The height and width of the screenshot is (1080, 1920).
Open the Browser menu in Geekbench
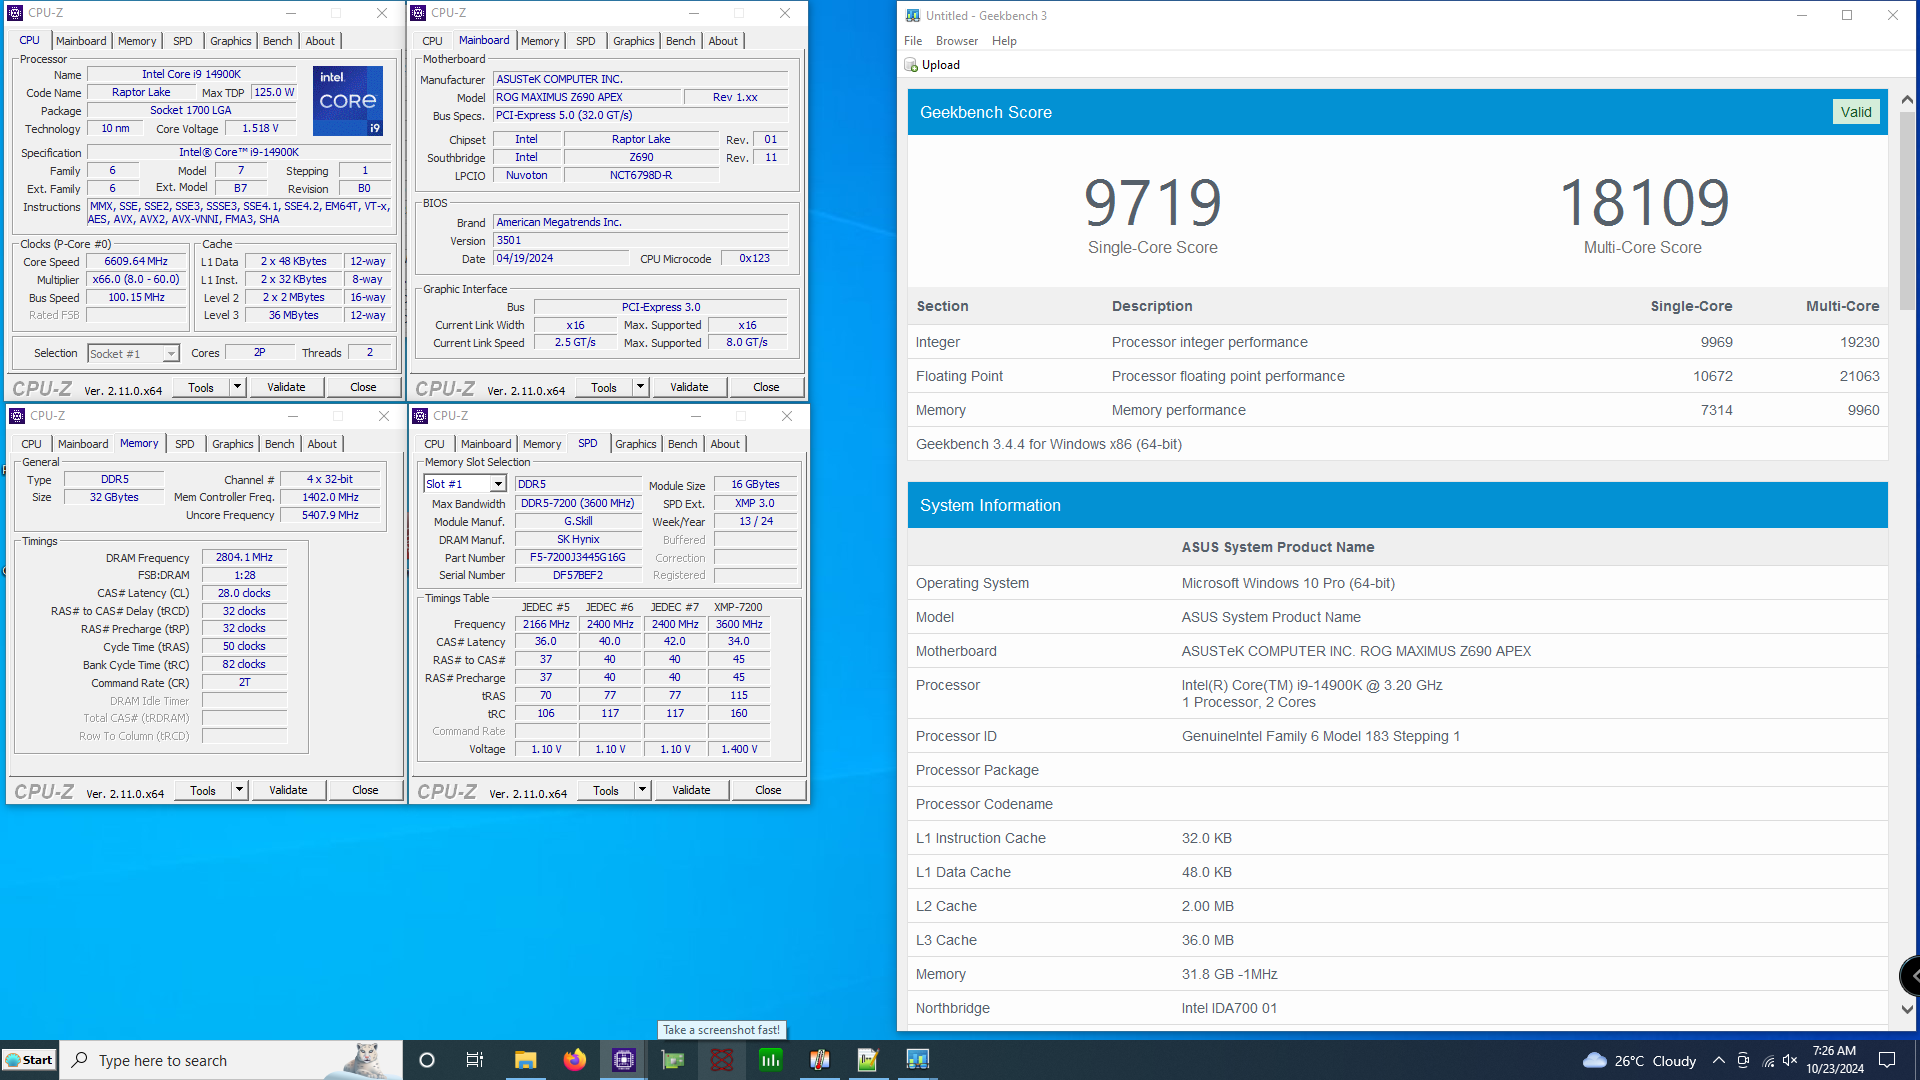tap(957, 41)
